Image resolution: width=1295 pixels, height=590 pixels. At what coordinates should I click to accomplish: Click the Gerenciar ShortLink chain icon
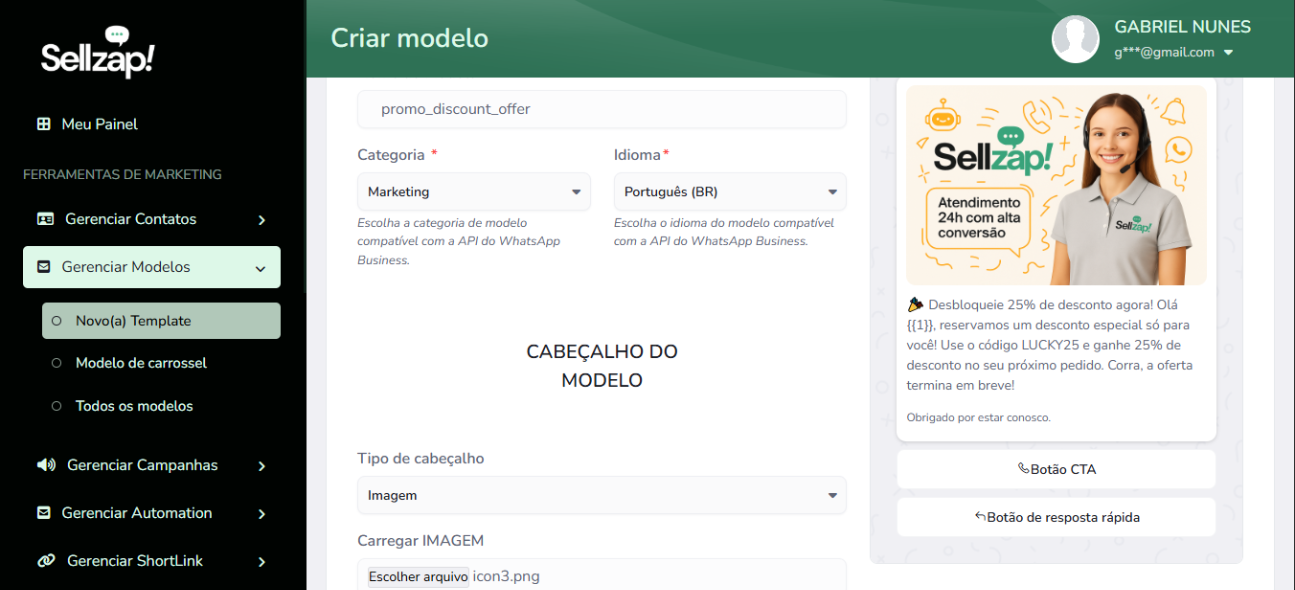coord(46,561)
